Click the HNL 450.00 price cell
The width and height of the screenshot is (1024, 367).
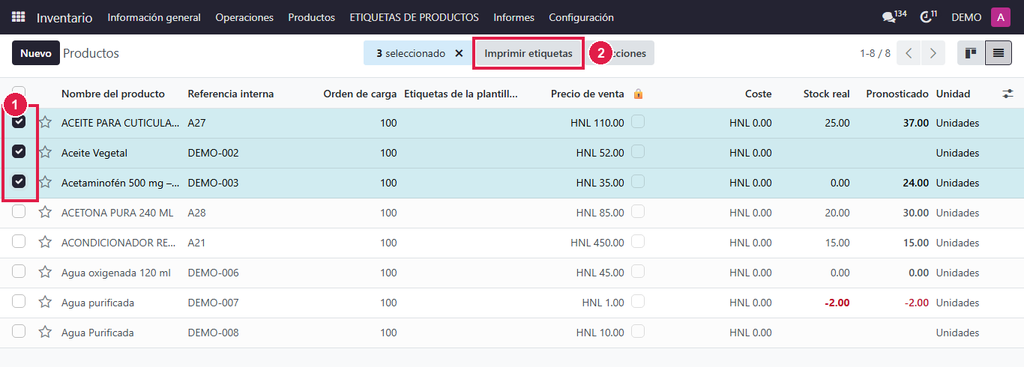tap(597, 243)
